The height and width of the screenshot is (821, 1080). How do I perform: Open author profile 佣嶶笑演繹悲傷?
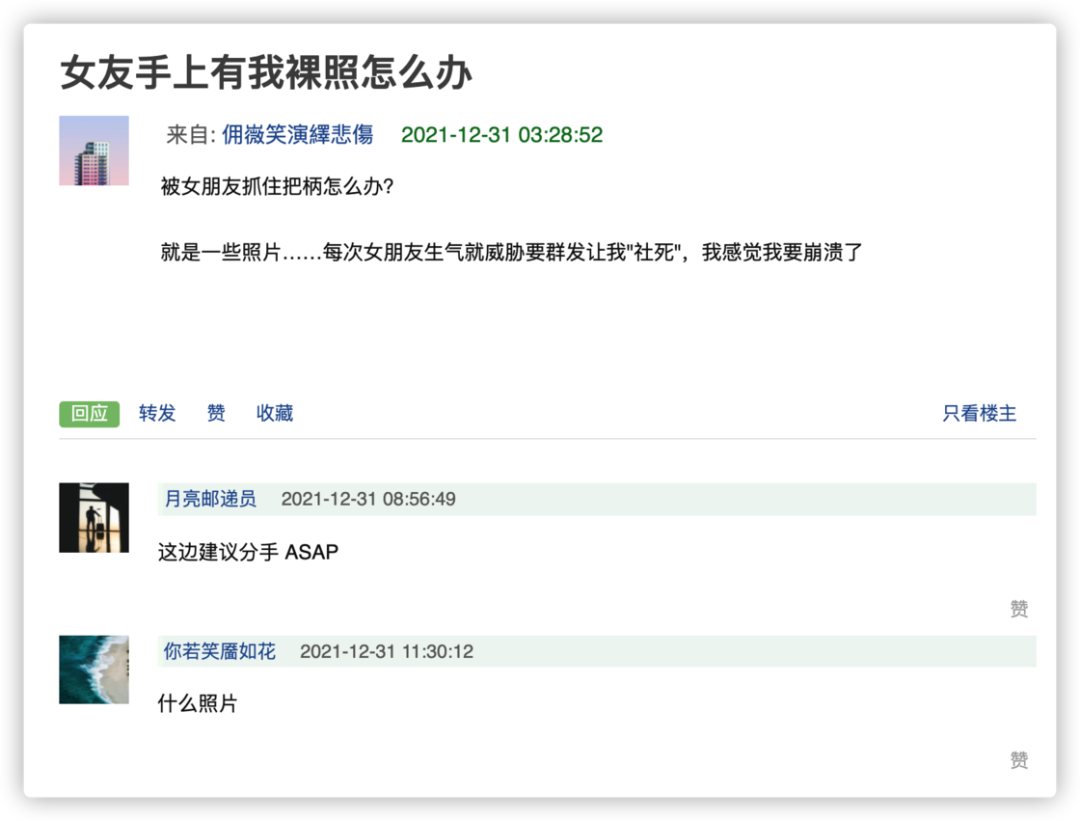click(x=297, y=135)
